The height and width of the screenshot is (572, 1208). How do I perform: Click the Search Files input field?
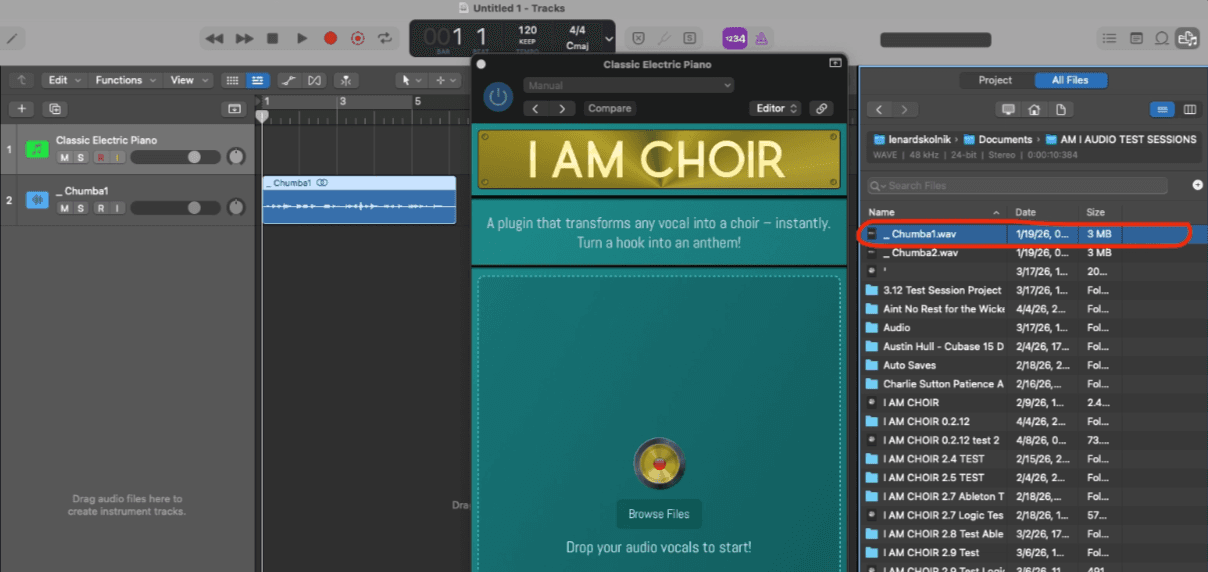tap(1018, 186)
